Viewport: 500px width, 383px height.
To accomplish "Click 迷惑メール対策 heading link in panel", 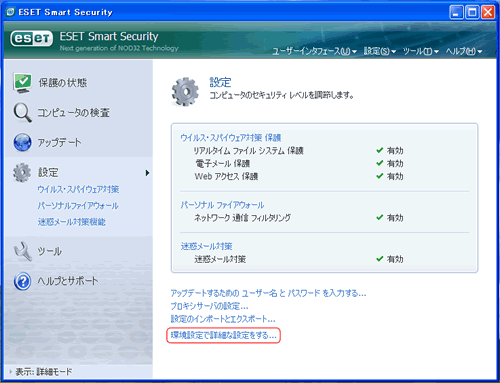I will coord(206,246).
